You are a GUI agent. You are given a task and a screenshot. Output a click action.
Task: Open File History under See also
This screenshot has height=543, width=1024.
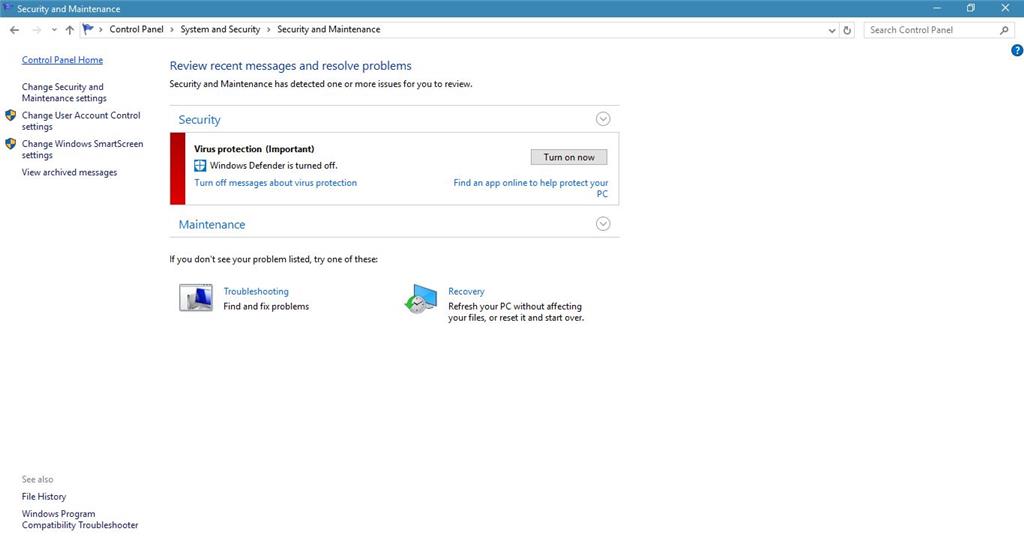pyautogui.click(x=44, y=497)
